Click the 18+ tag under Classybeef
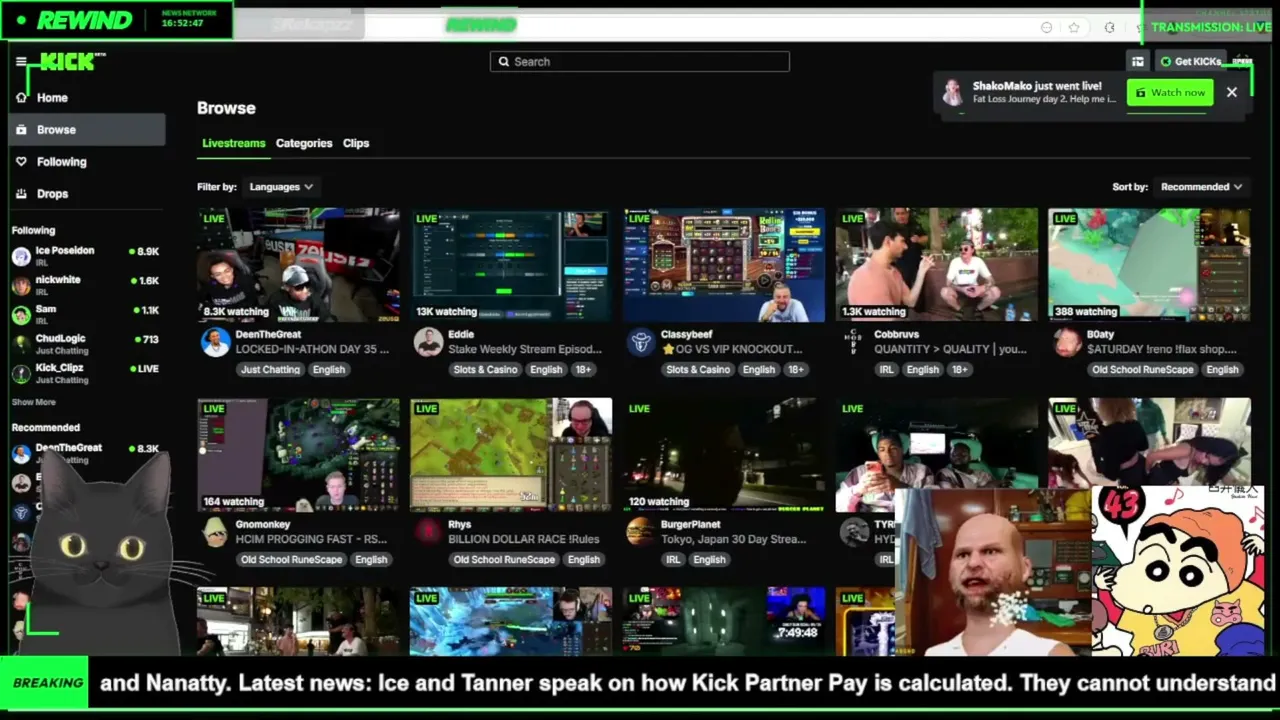Image resolution: width=1280 pixels, height=720 pixels. pos(795,370)
